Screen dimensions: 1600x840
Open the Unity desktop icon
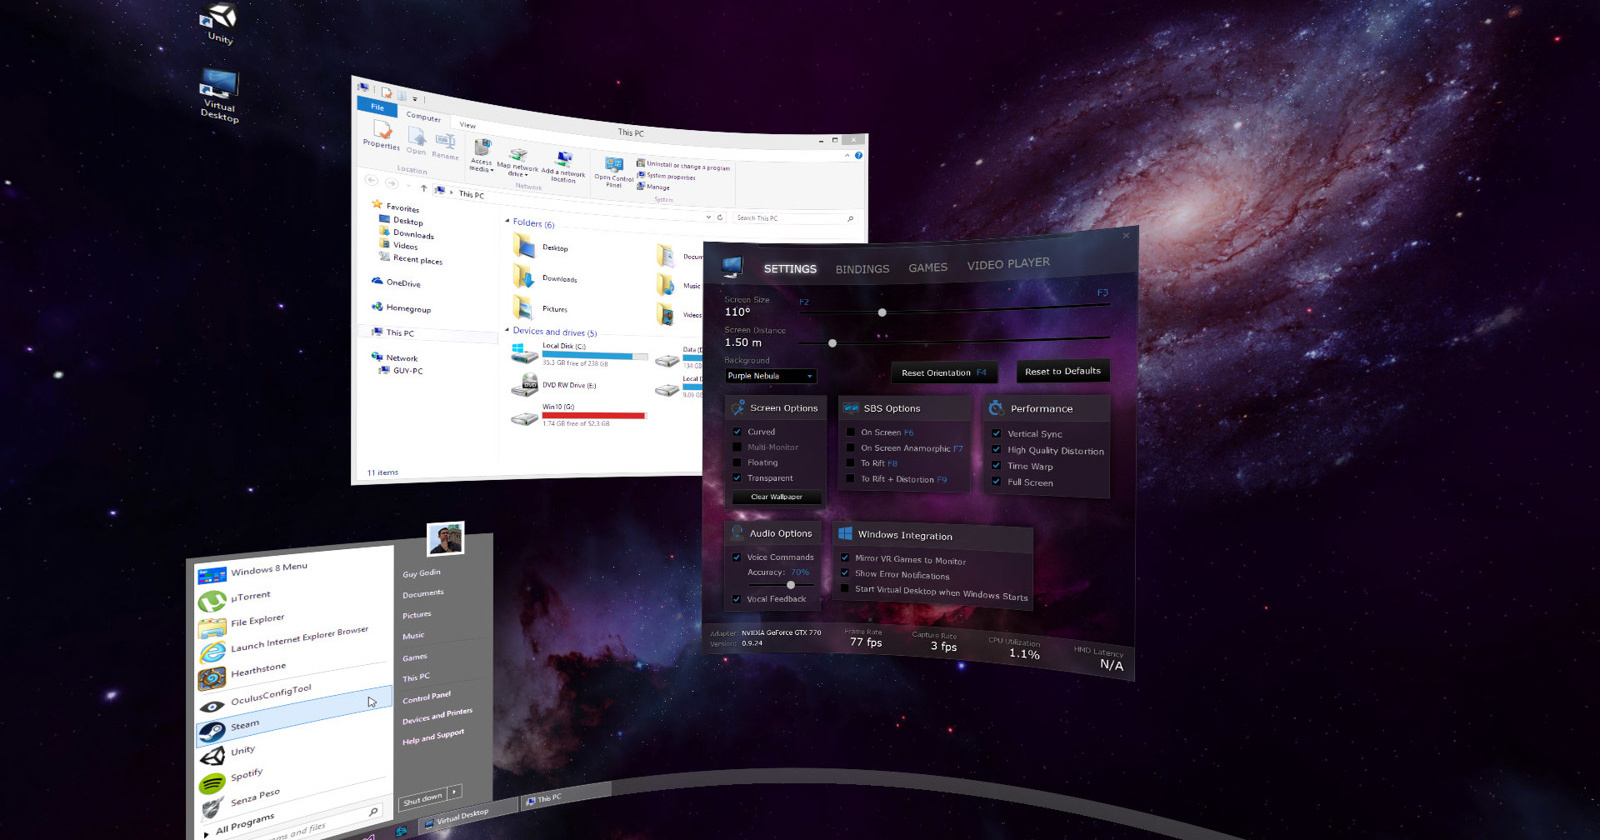point(219,23)
